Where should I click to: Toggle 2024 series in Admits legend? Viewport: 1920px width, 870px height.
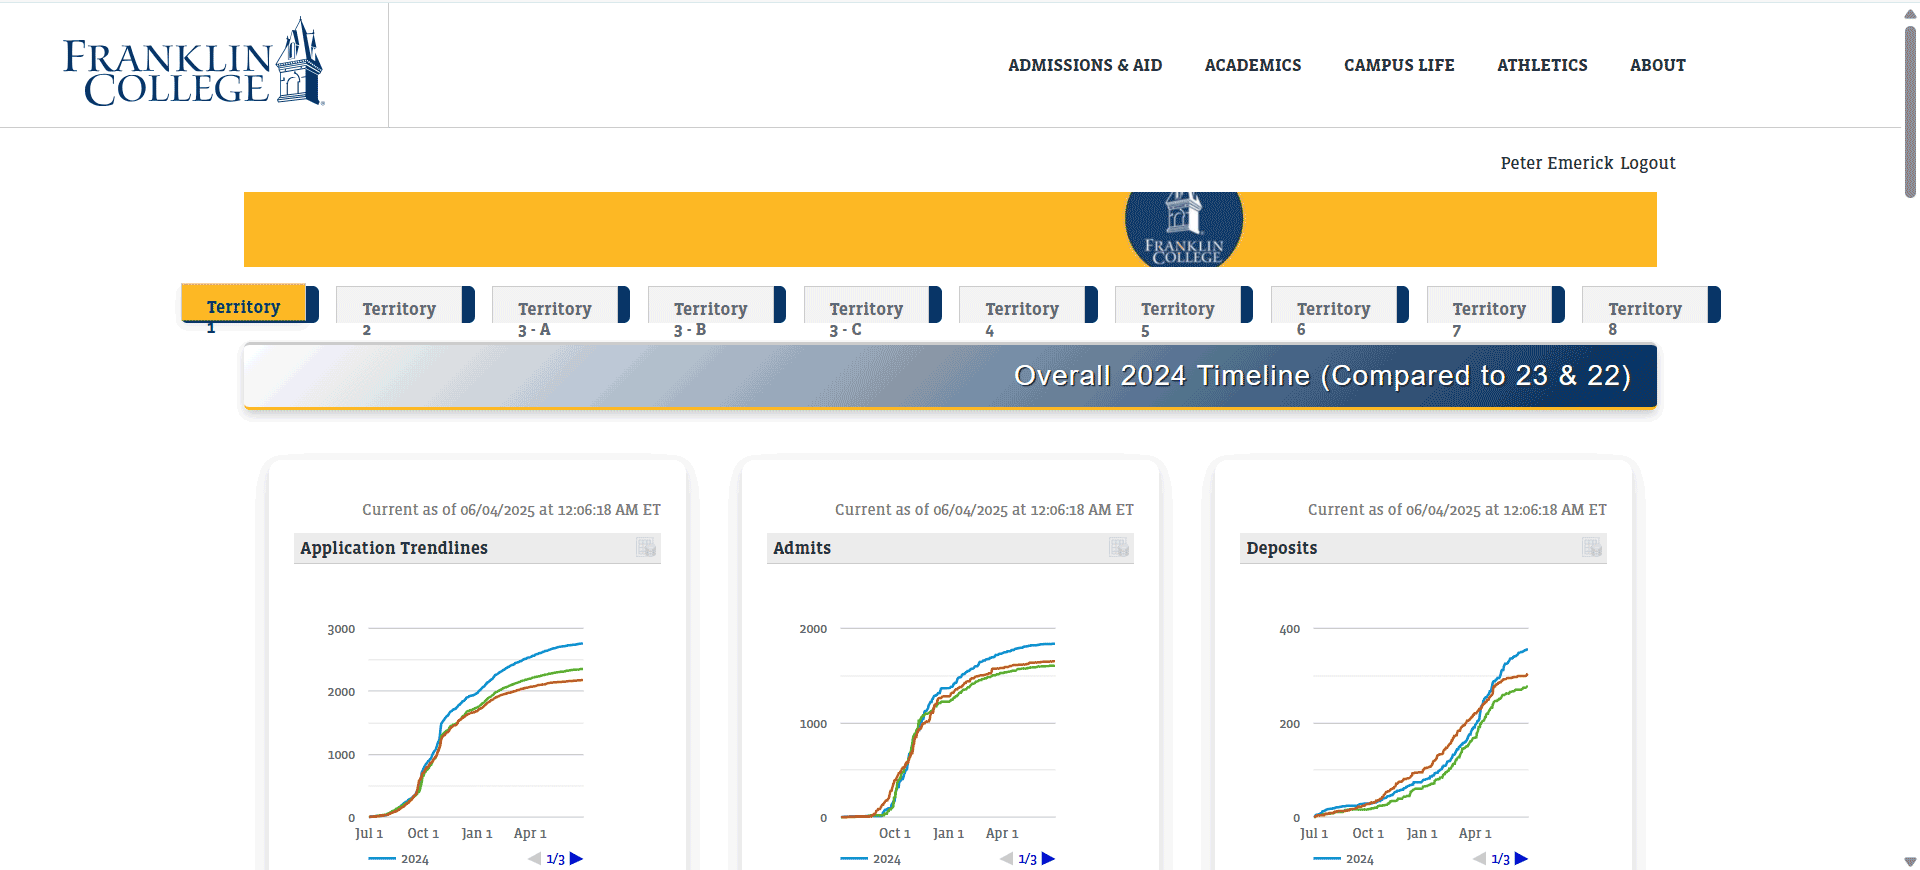(x=870, y=859)
